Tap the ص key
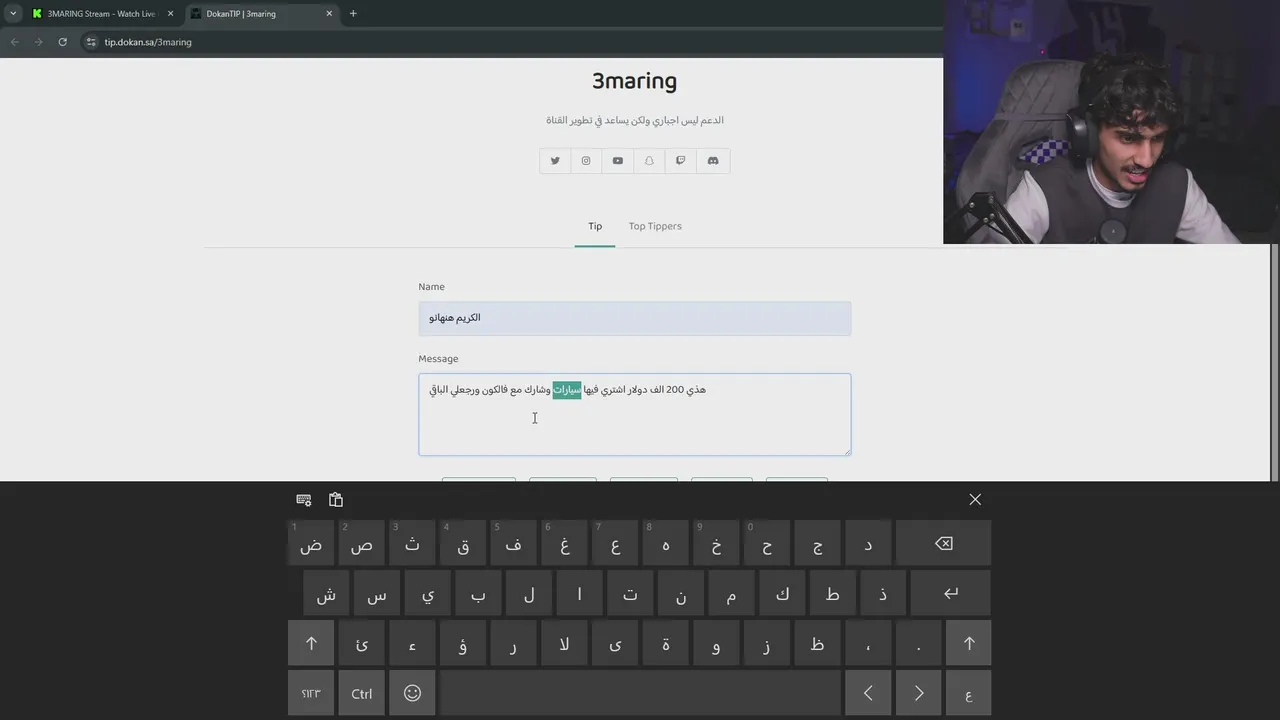Screen dimensions: 1280x720 click(362, 543)
